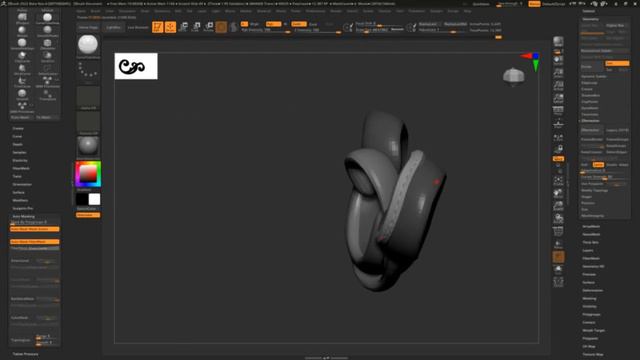Click the Gizmo 3D icon
640x360 pixels.
click(x=221, y=27)
